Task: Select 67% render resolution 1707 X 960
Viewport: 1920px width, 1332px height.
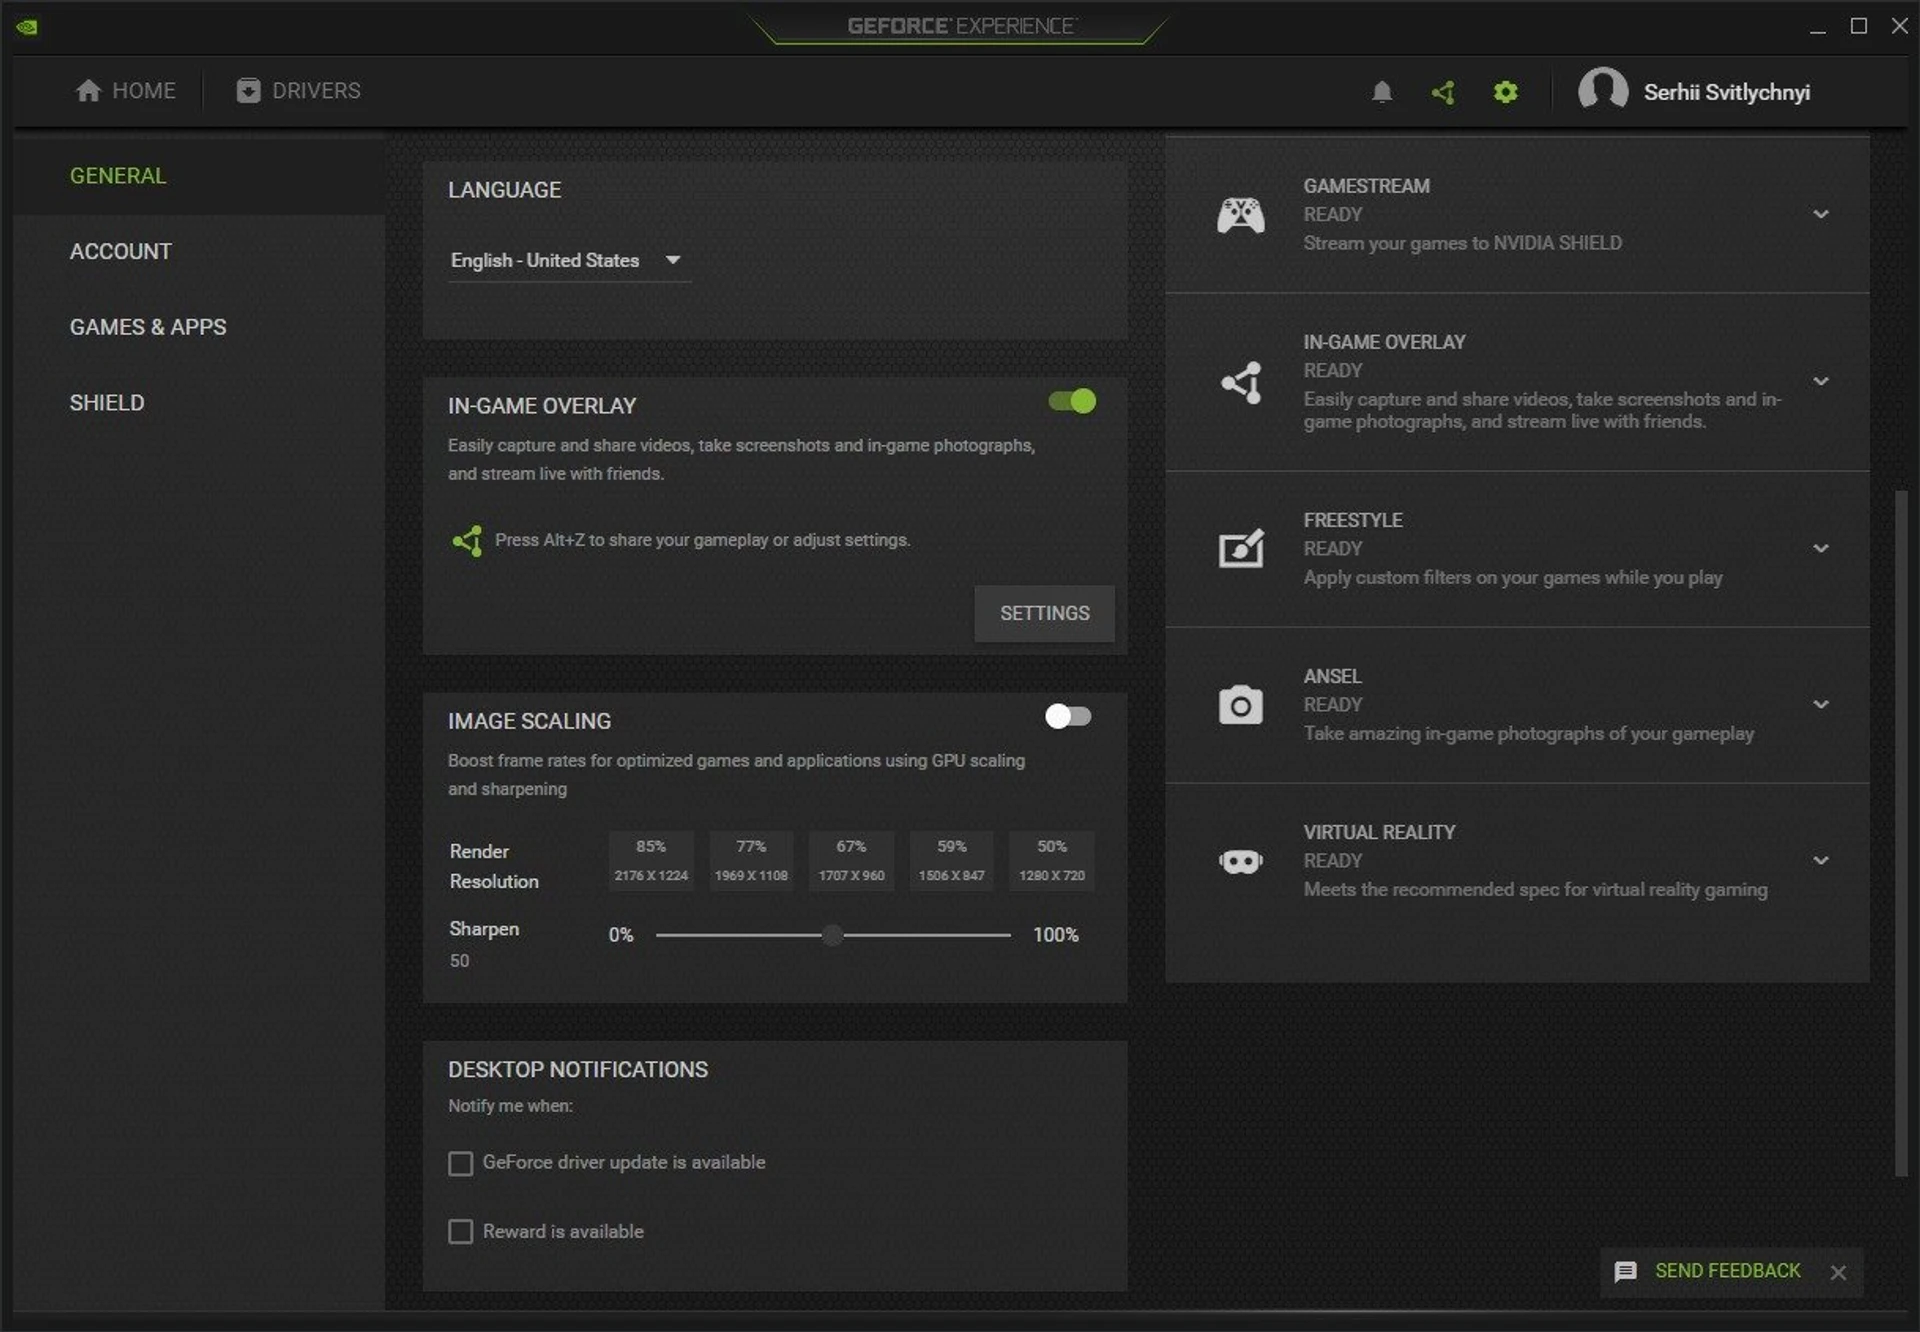Action: click(x=851, y=860)
